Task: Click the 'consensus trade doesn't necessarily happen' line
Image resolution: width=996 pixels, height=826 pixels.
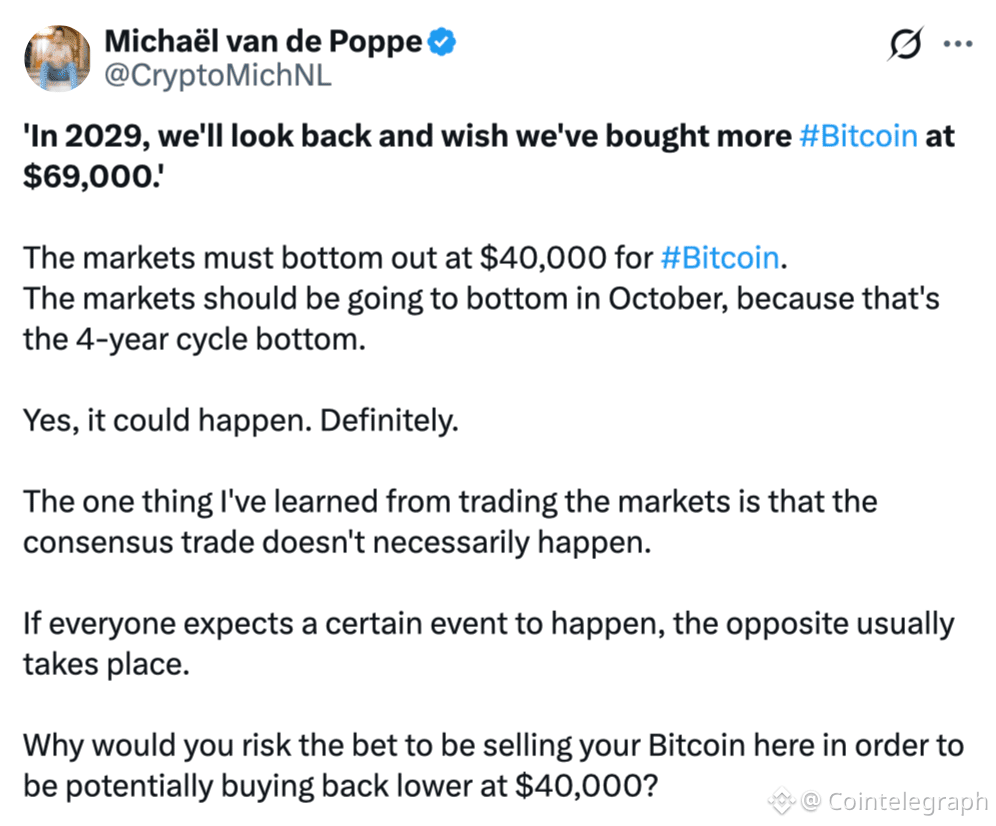Action: 337,543
